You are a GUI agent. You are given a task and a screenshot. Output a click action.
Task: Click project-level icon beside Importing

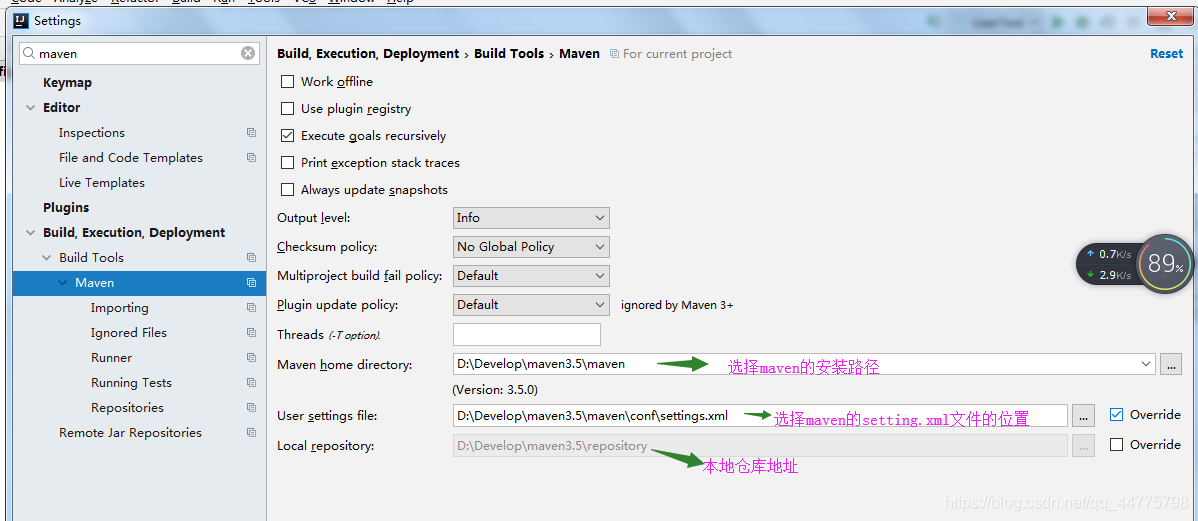tap(251, 308)
